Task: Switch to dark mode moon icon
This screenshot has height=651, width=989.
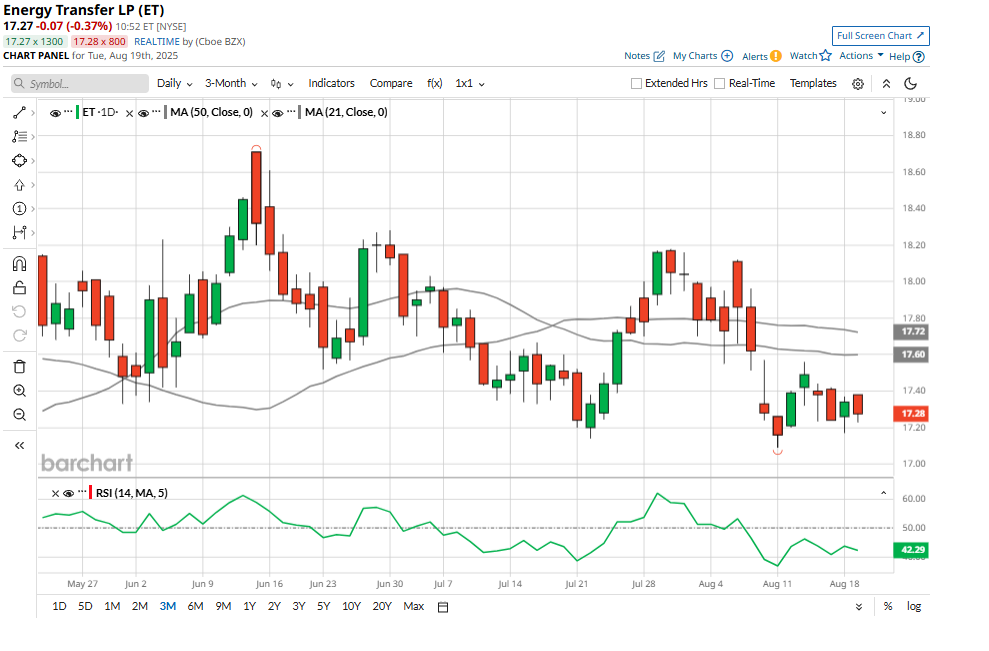Action: click(910, 83)
